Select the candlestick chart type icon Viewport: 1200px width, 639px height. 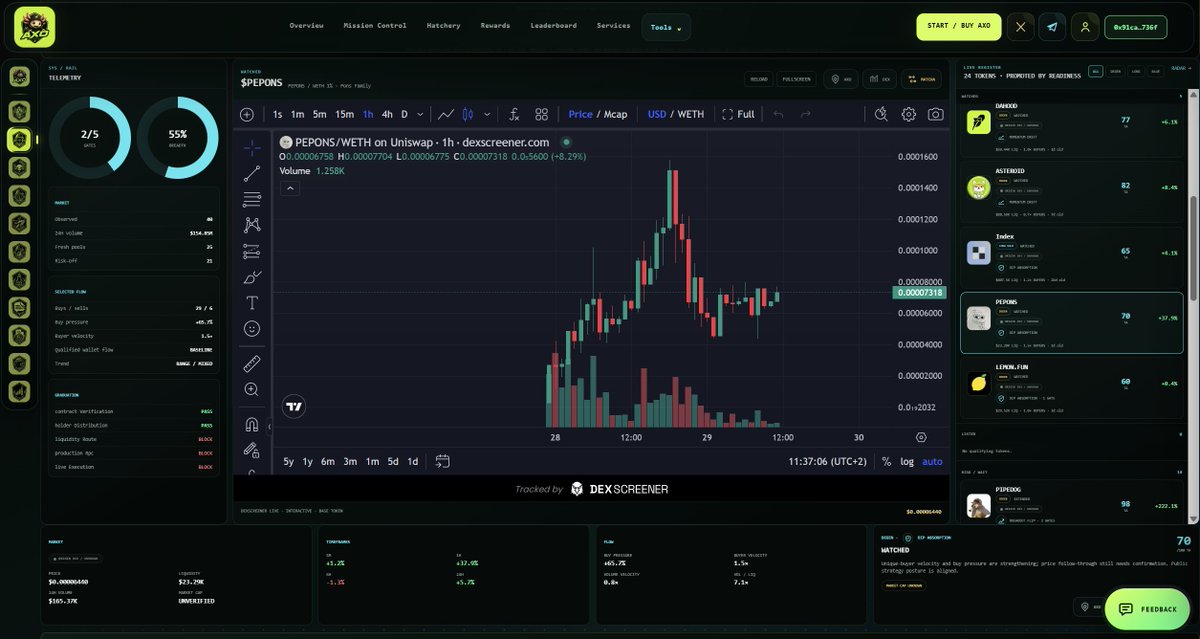[467, 114]
